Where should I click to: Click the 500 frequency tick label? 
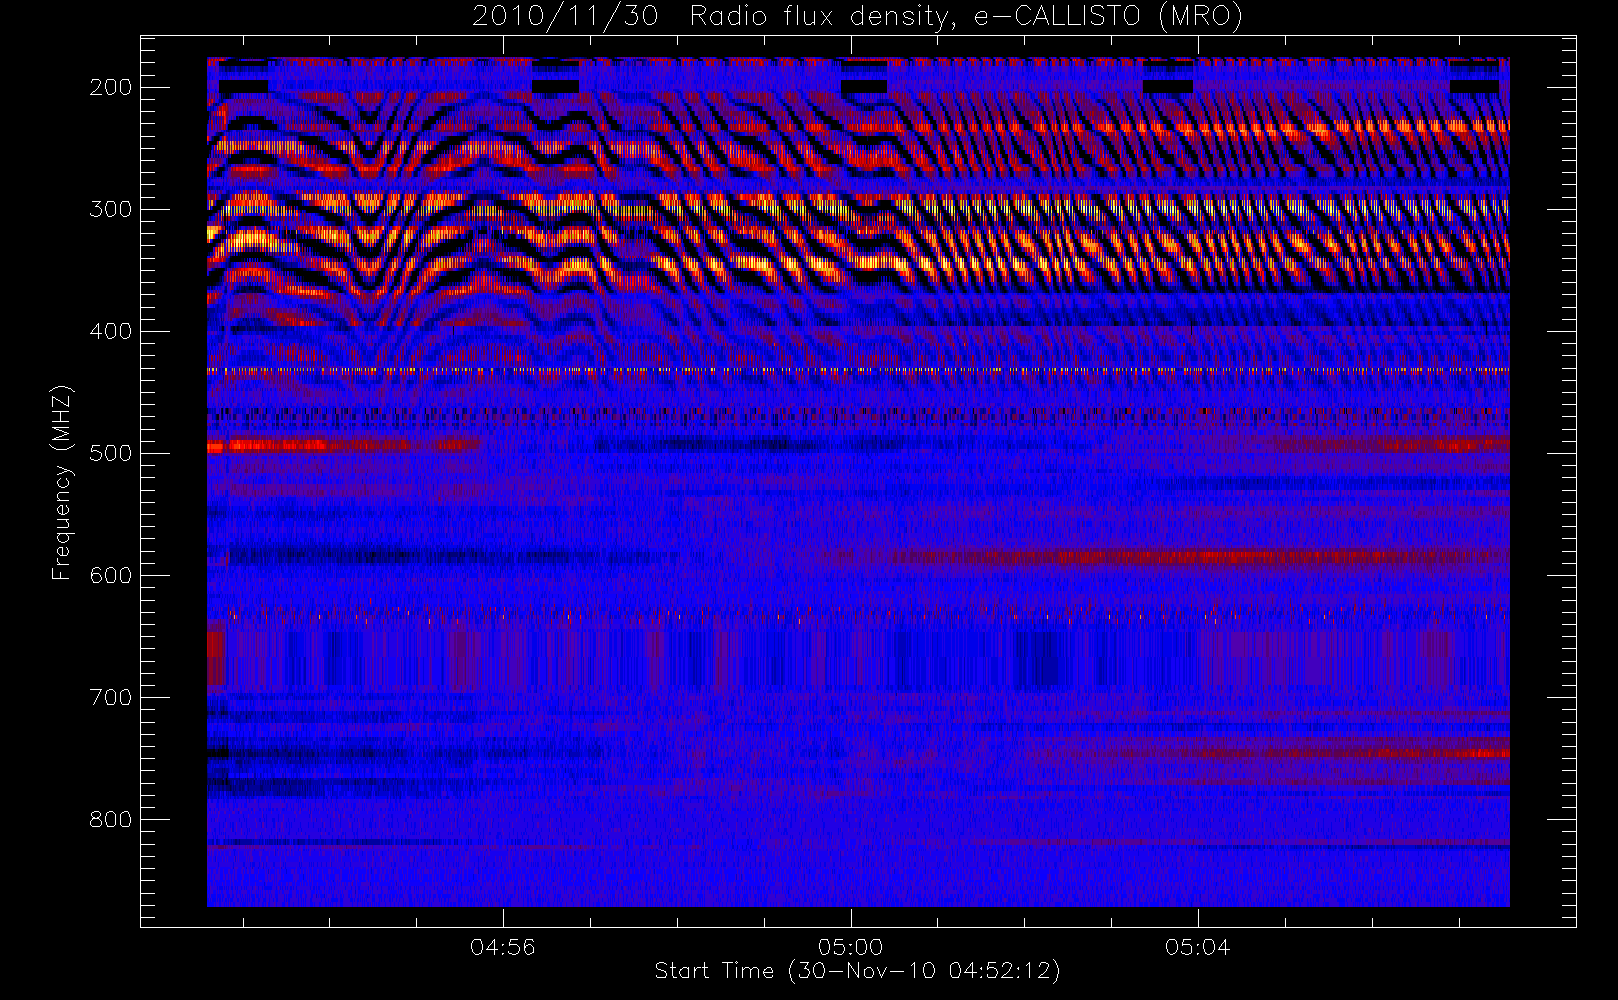click(x=111, y=453)
